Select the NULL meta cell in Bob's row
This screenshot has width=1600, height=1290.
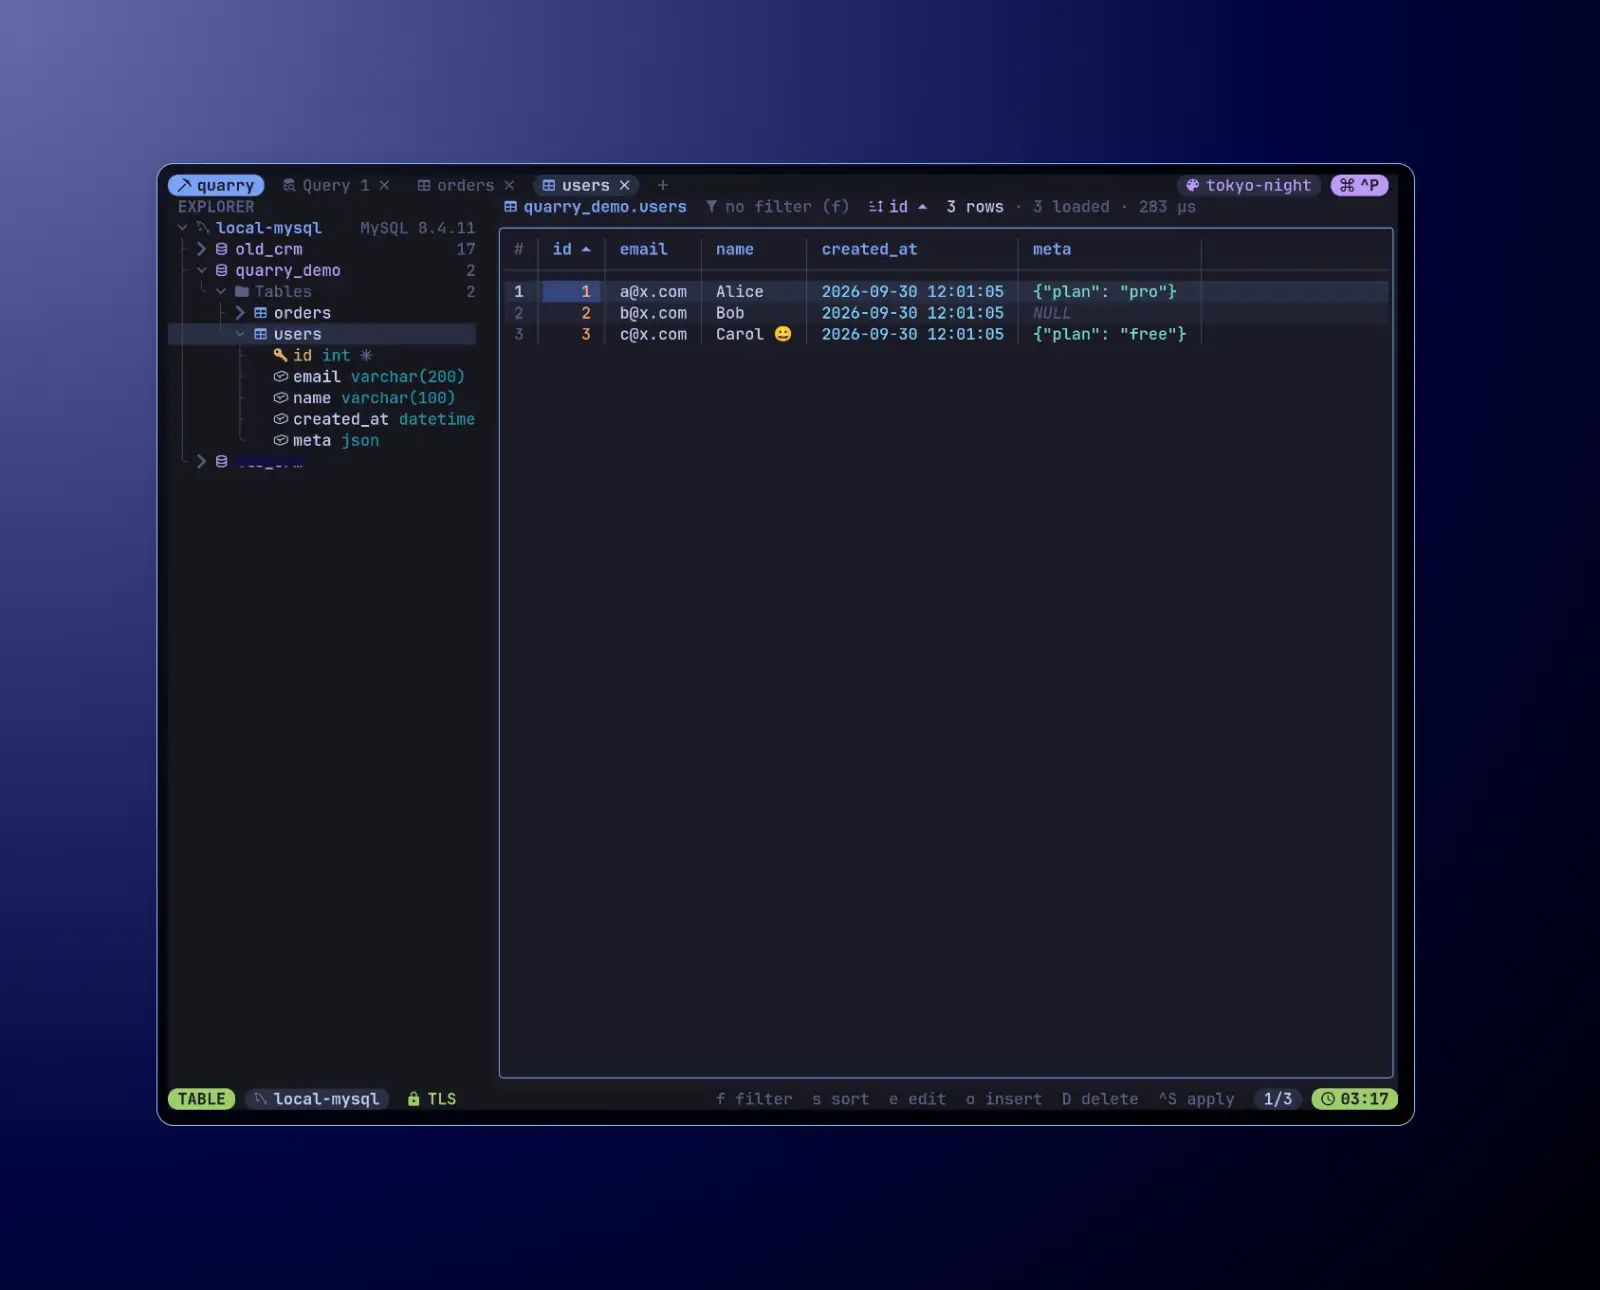[1051, 313]
